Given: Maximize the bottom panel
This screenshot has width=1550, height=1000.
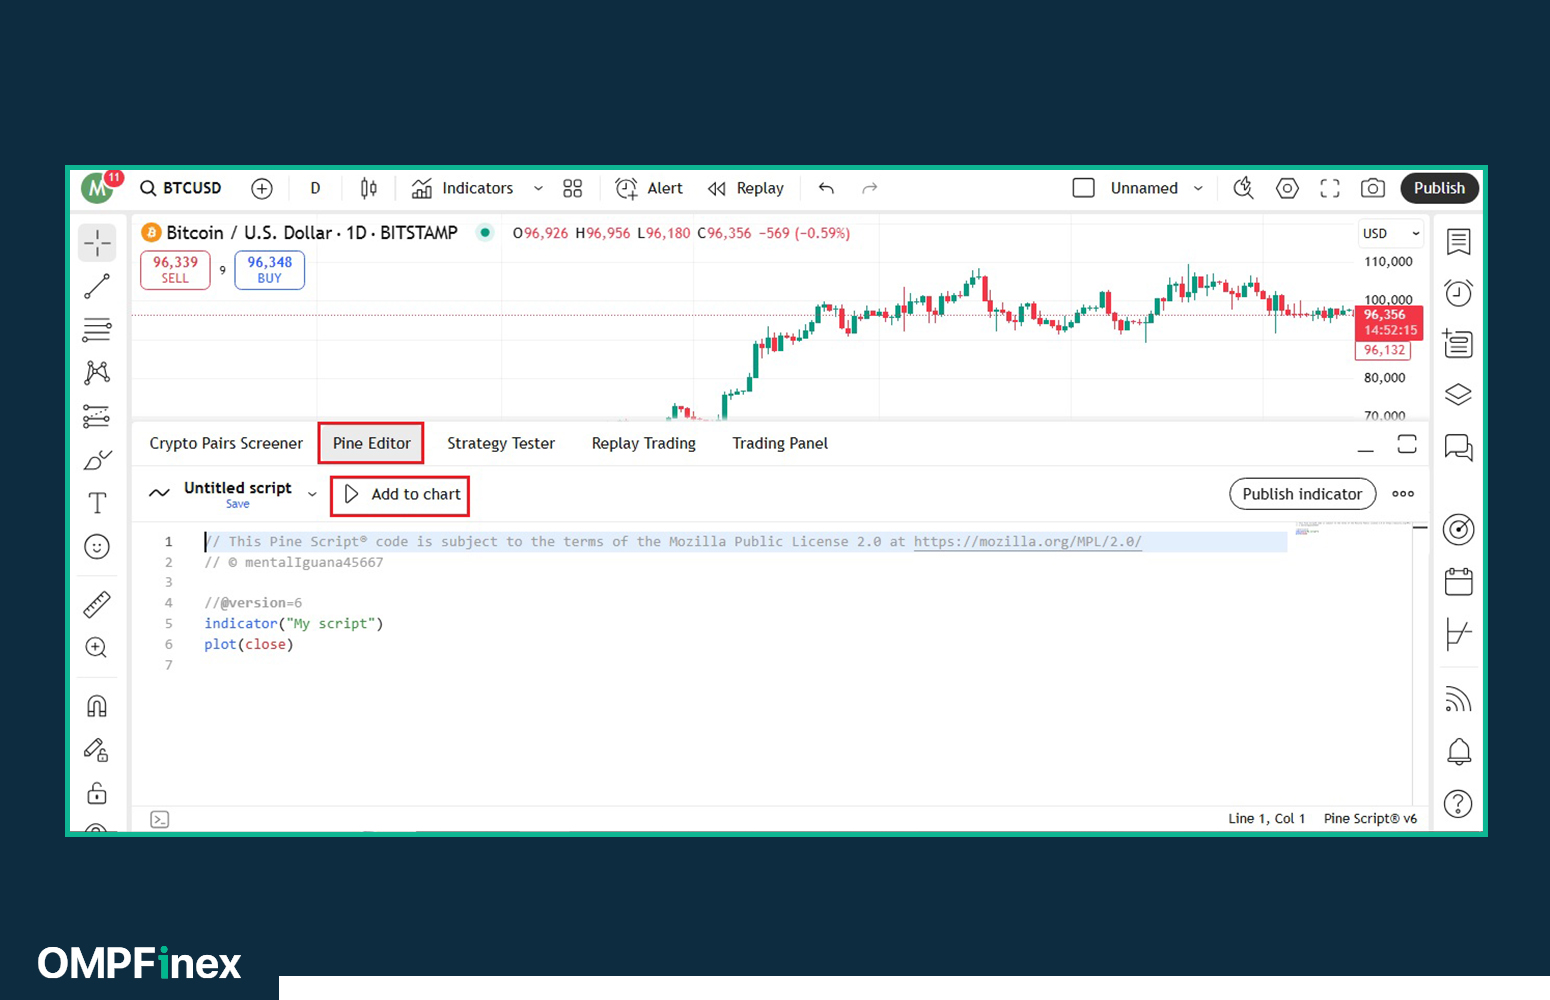Looking at the screenshot, I should pyautogui.click(x=1407, y=444).
